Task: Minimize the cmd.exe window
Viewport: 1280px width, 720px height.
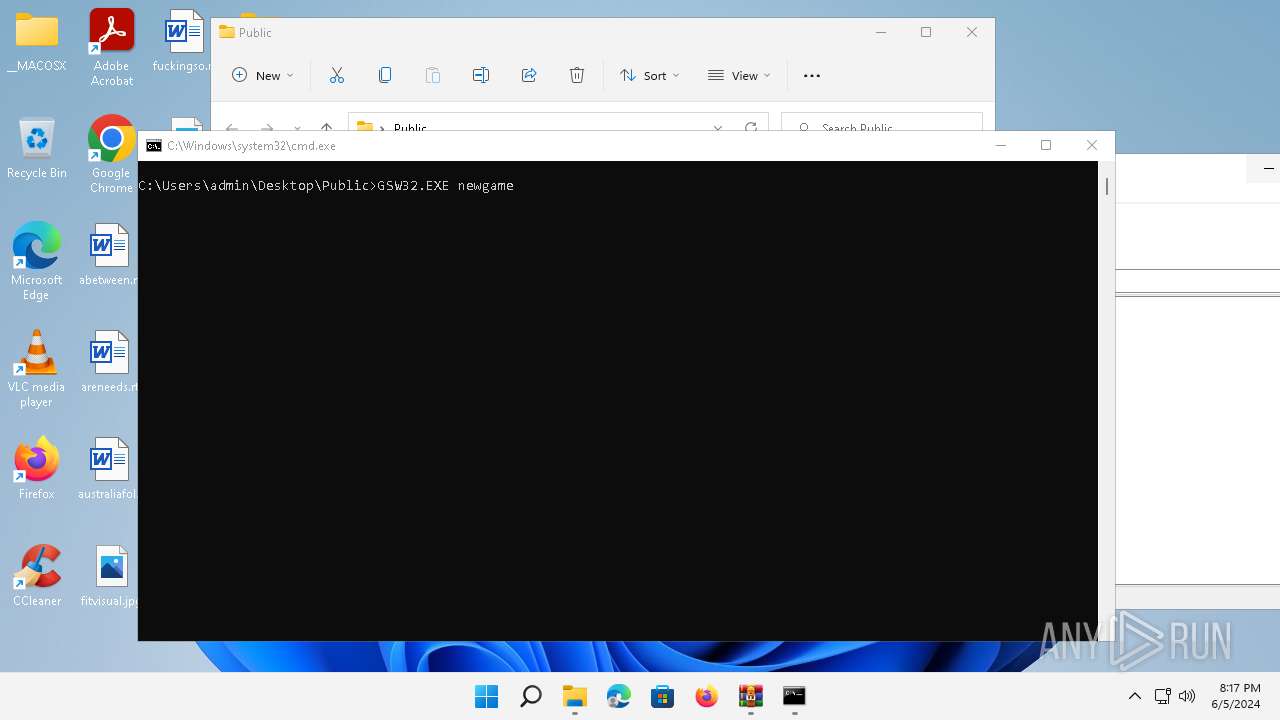Action: coord(1000,145)
